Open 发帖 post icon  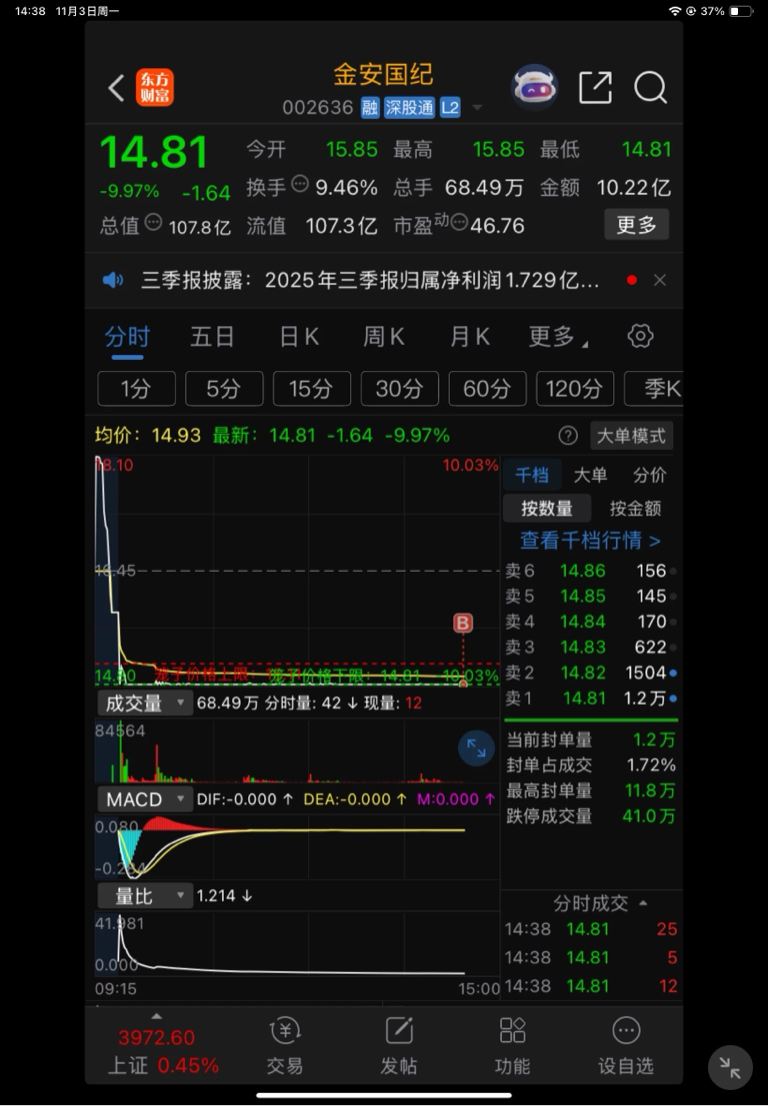click(398, 1046)
